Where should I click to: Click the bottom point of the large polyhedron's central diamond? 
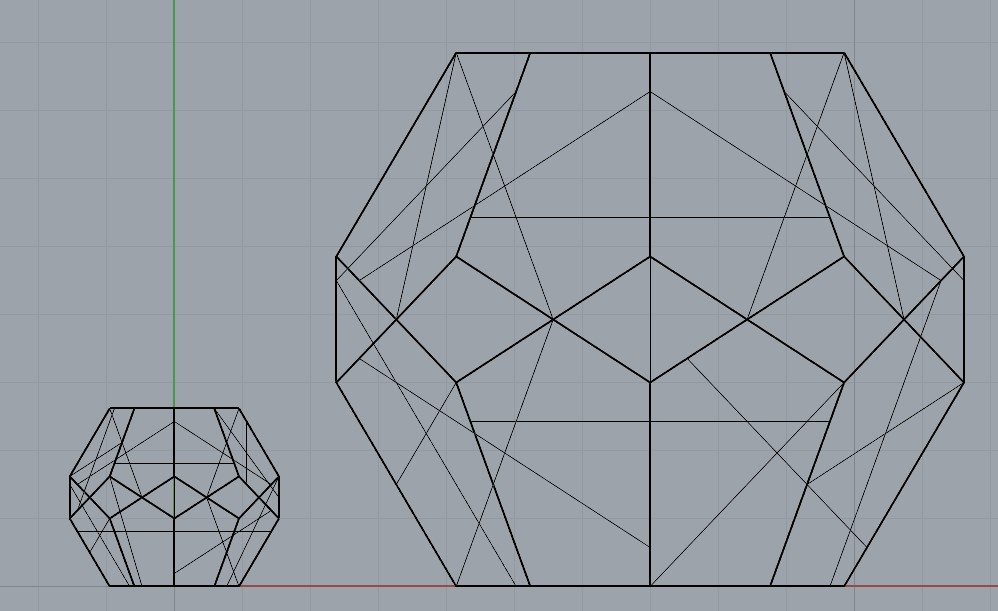(x=650, y=382)
